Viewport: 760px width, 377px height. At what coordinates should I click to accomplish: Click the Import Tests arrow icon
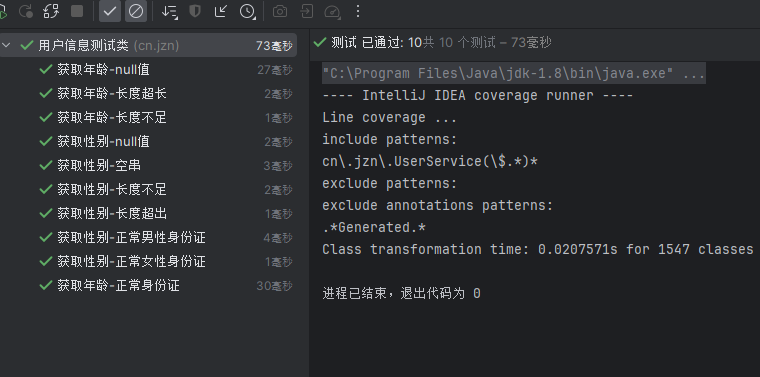(221, 11)
